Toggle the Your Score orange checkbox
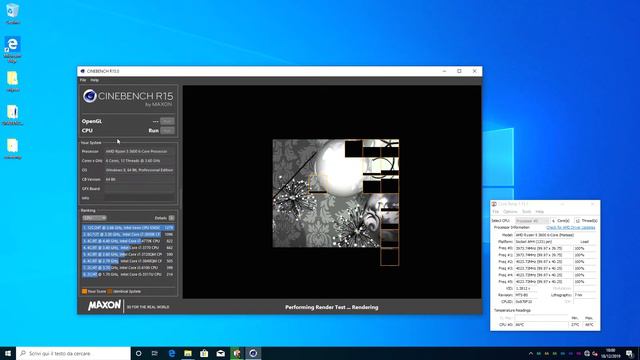Image resolution: width=640 pixels, height=360 pixels. pos(84,291)
